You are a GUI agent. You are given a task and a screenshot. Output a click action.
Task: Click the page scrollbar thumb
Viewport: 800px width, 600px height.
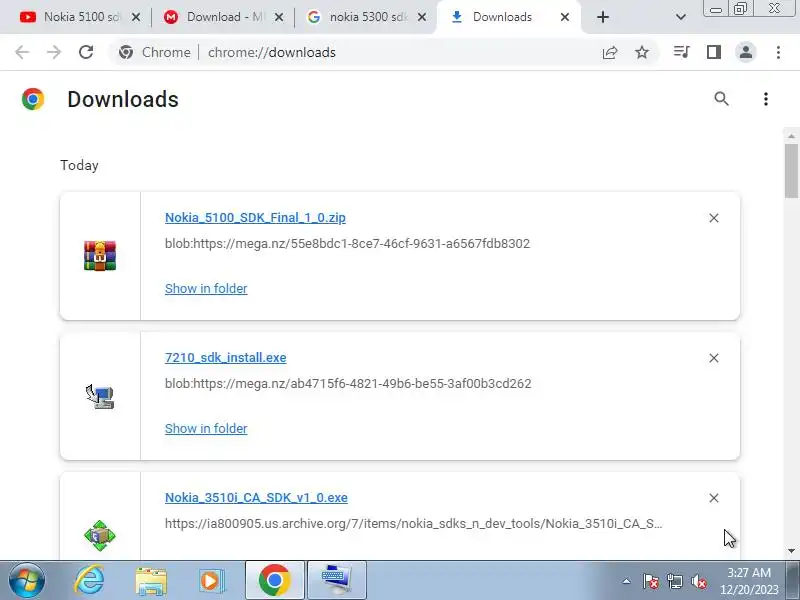(791, 170)
